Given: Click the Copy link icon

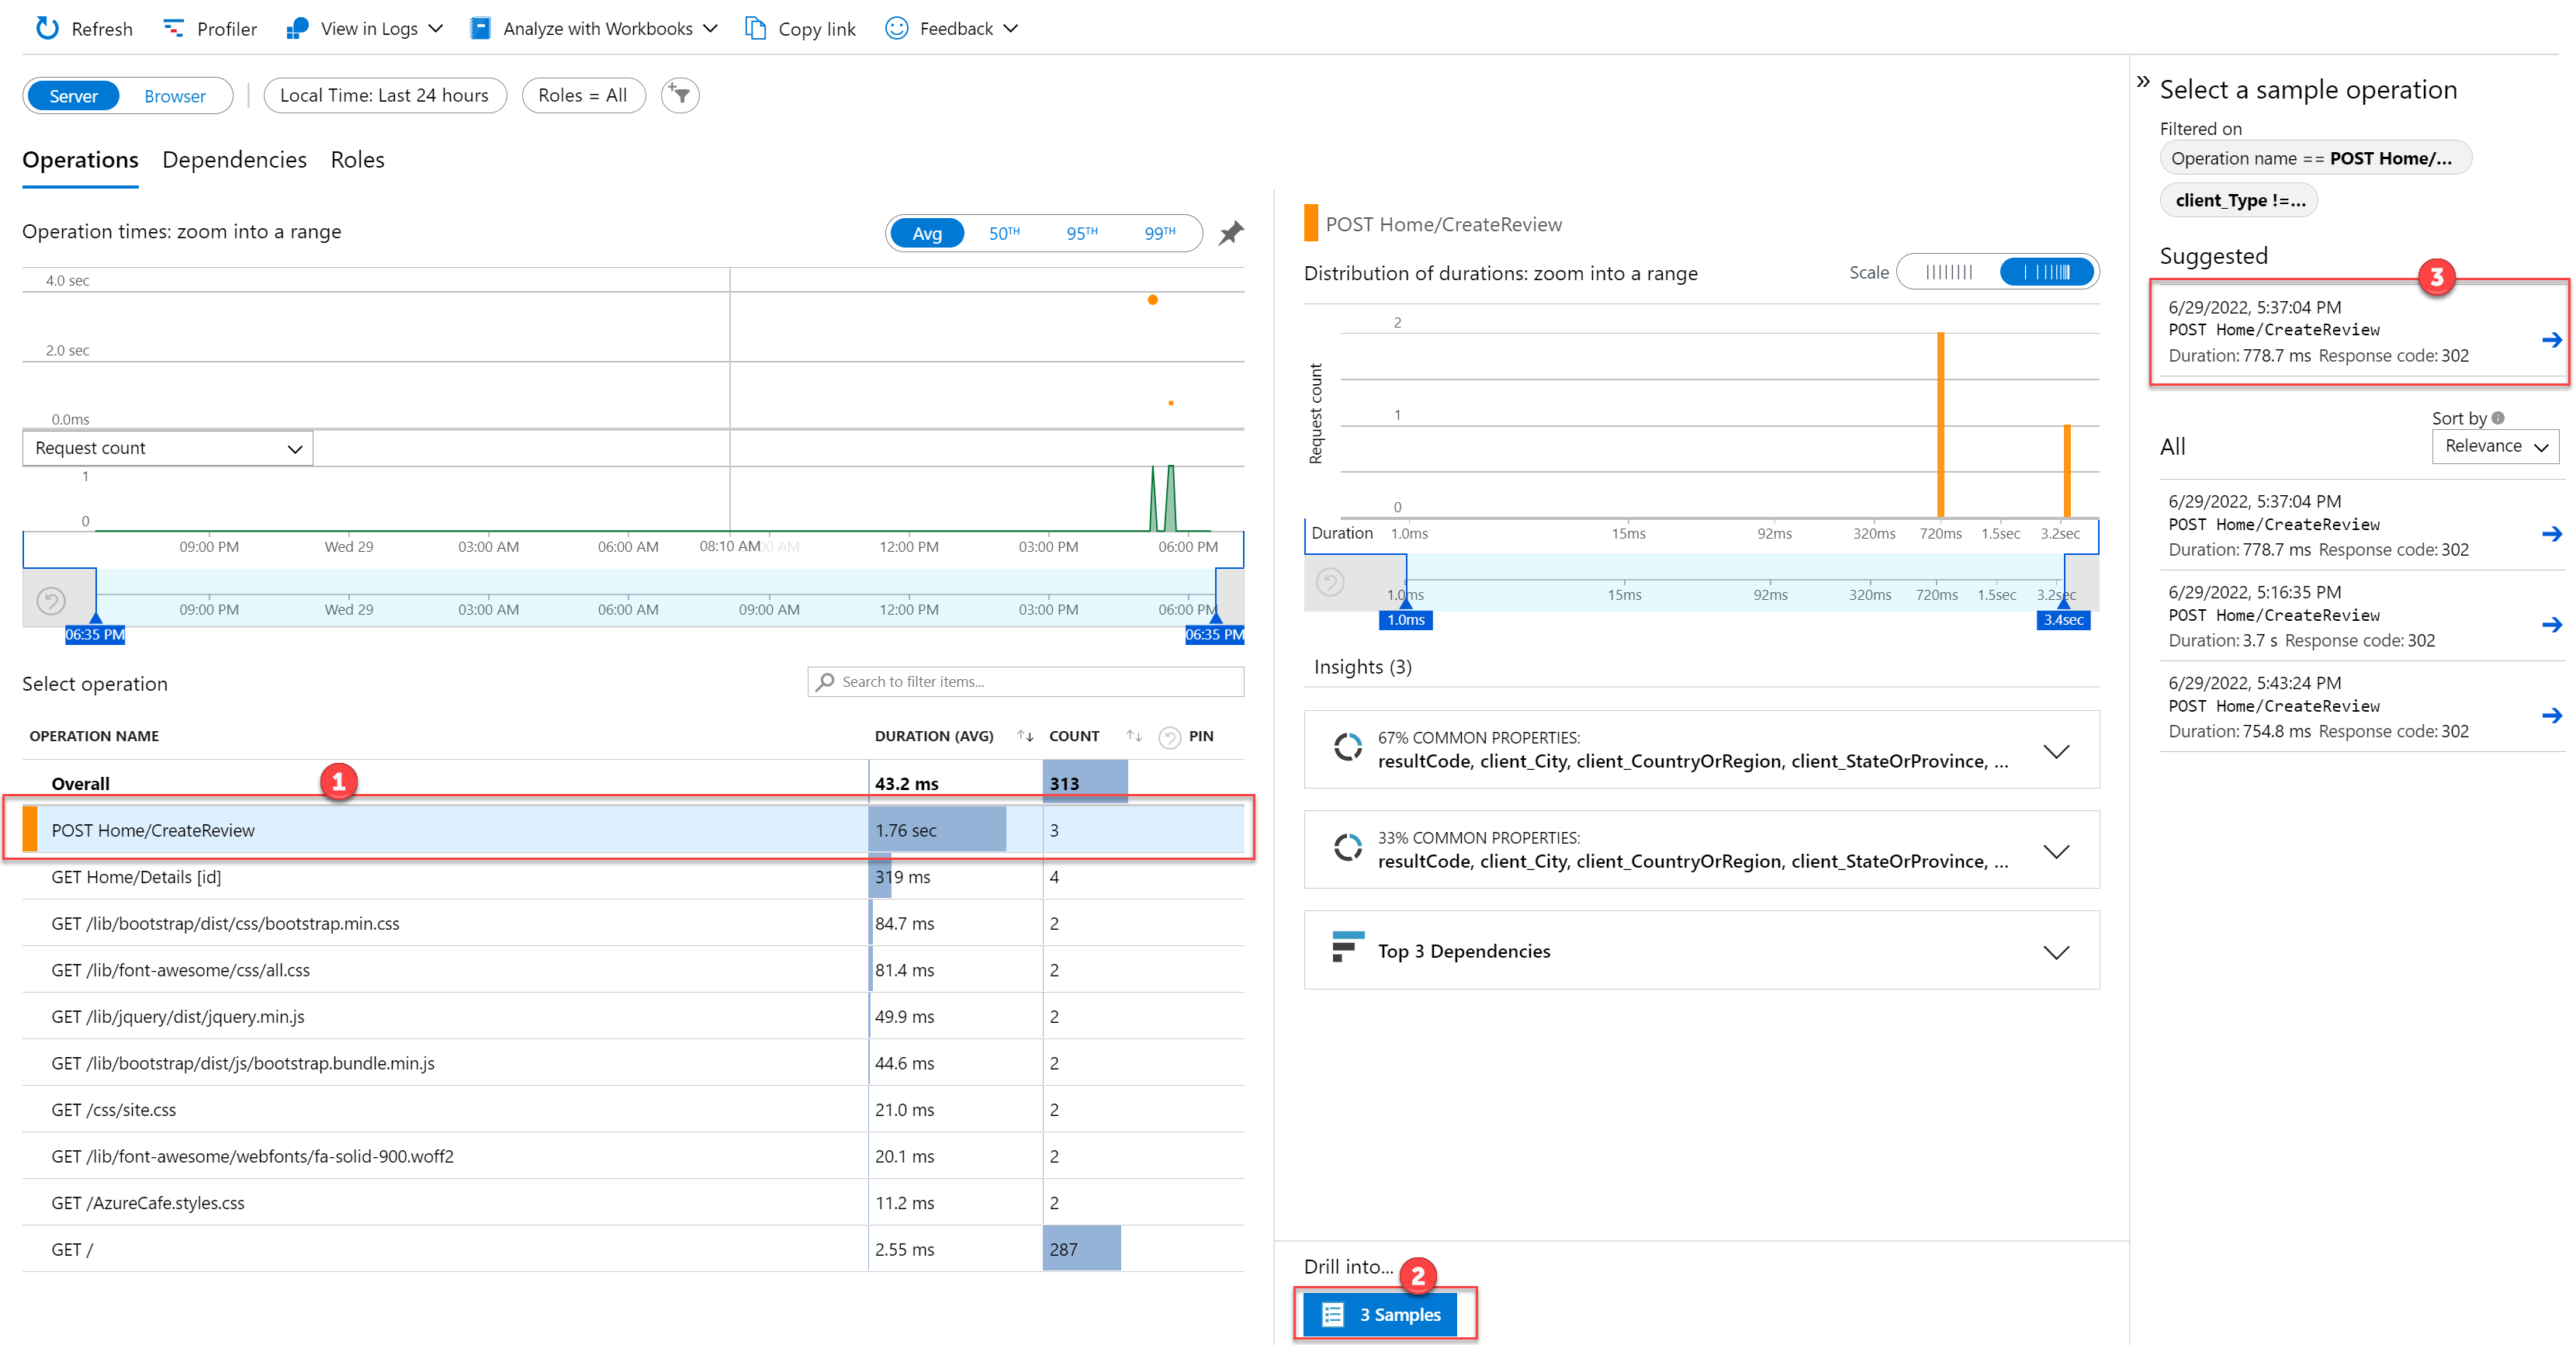Looking at the screenshot, I should [x=756, y=28].
